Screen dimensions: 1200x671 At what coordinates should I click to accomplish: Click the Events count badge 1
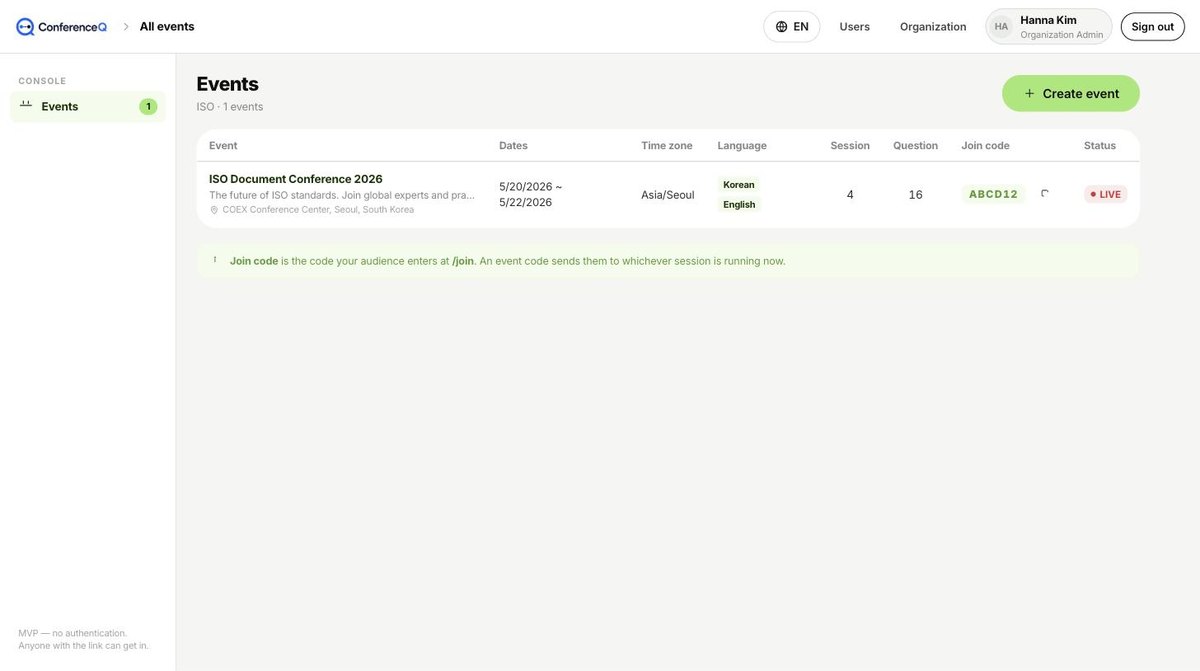148,107
